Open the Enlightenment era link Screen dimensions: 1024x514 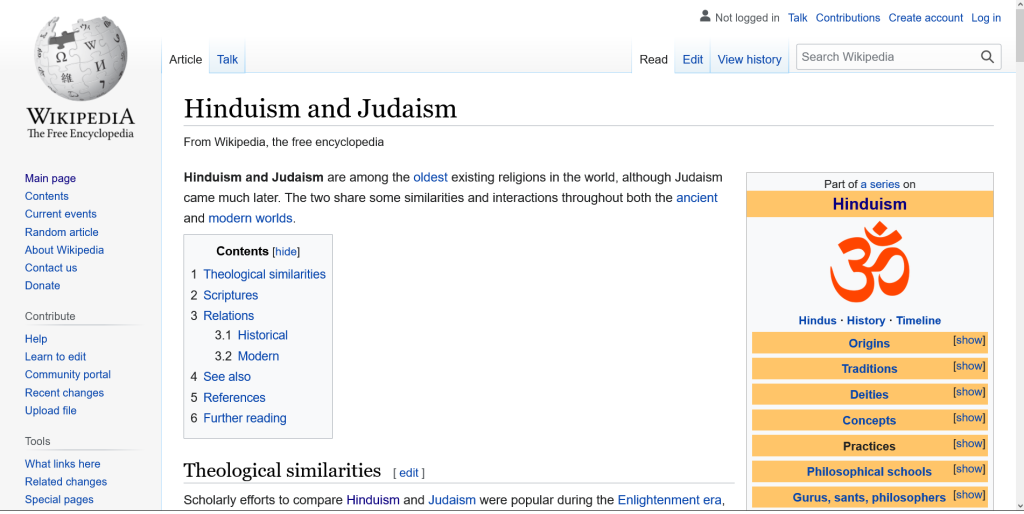(669, 500)
